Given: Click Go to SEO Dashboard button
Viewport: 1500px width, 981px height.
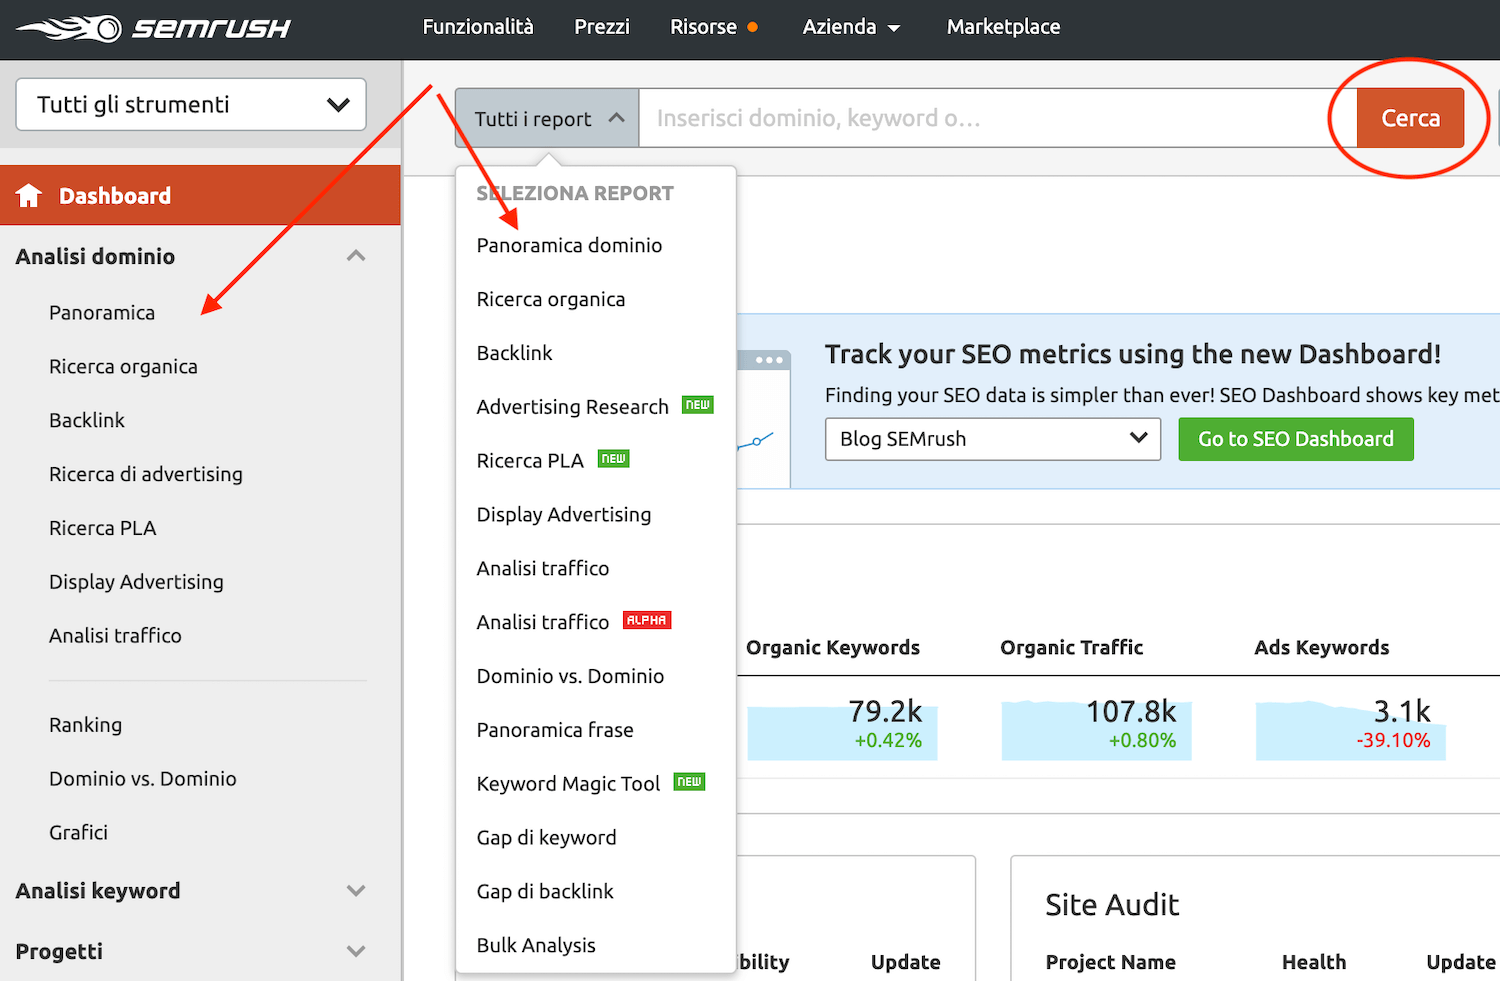Looking at the screenshot, I should point(1296,439).
